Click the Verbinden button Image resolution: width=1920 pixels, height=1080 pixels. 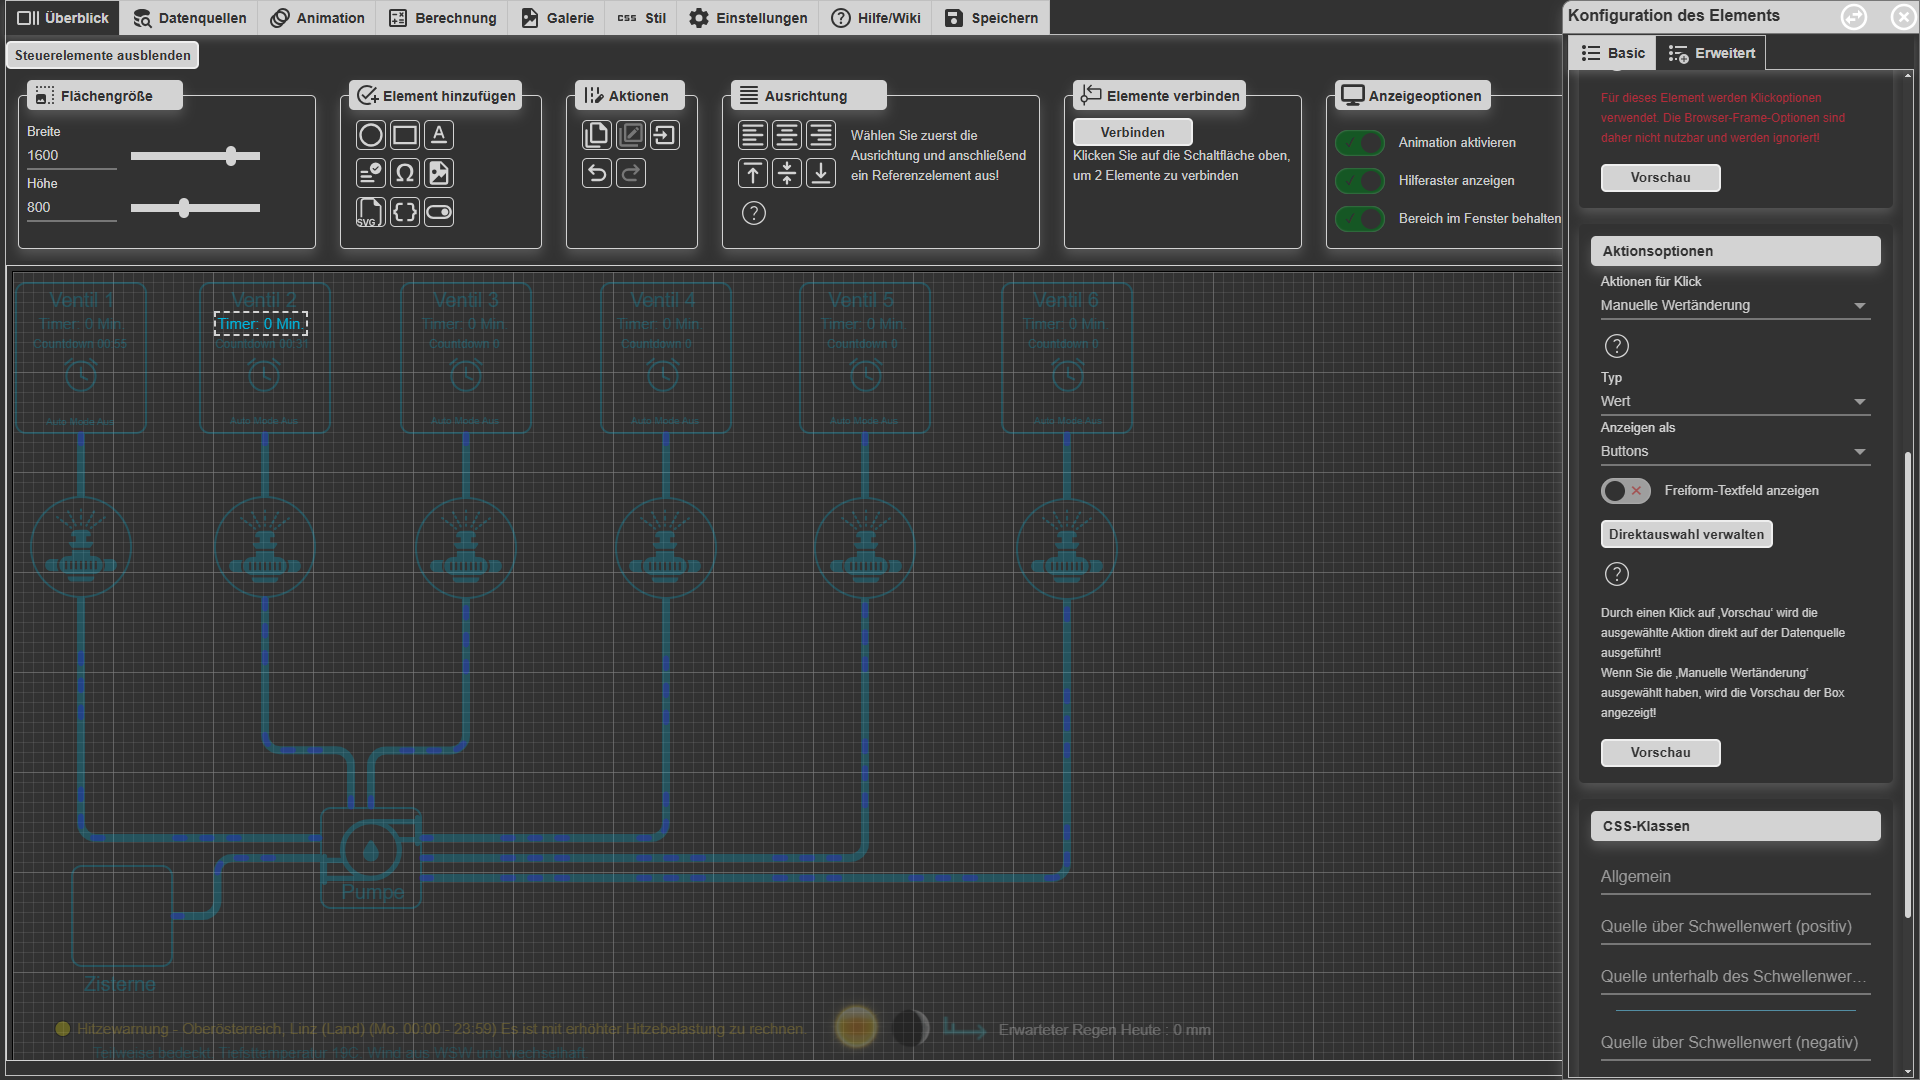(1132, 132)
